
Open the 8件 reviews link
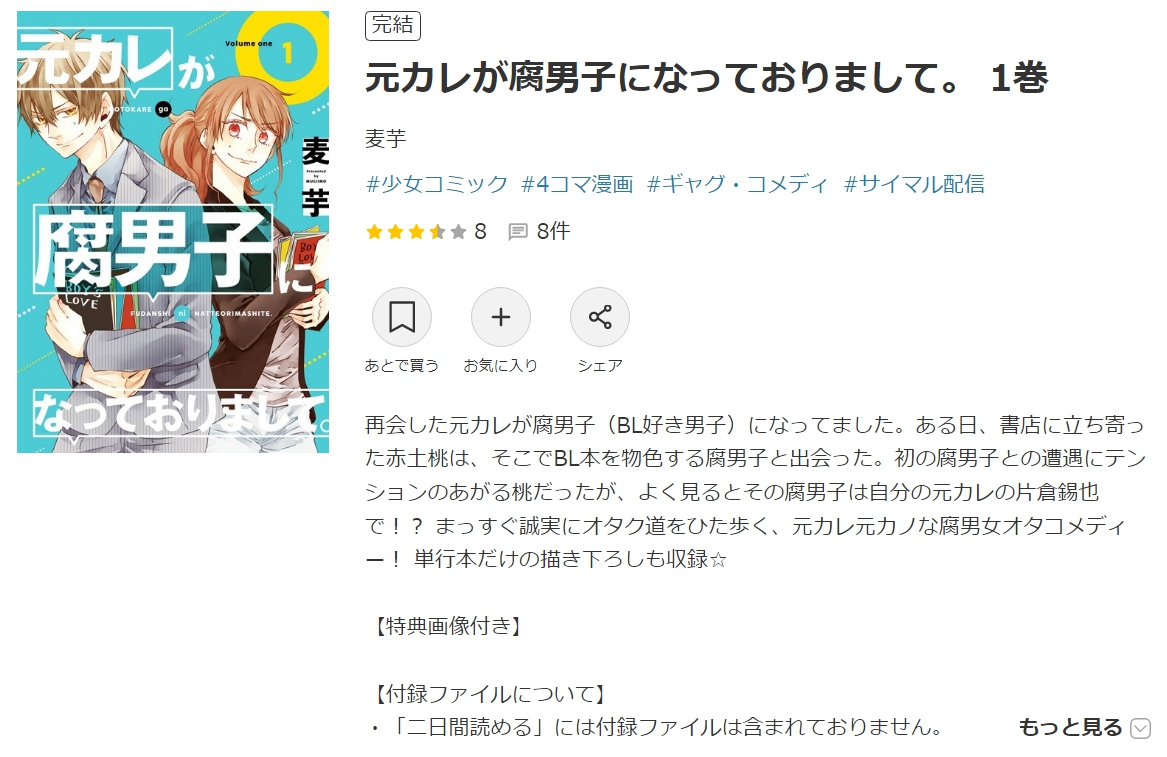(554, 231)
